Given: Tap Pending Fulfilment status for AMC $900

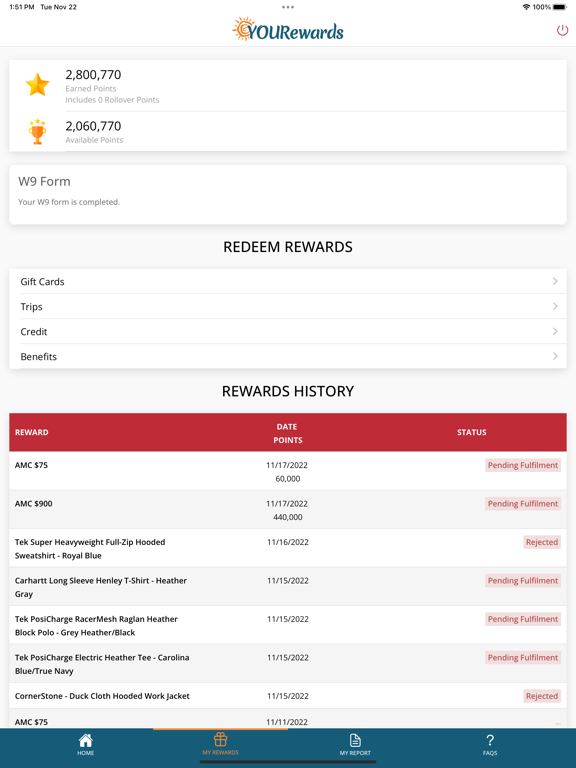Looking at the screenshot, I should [523, 504].
